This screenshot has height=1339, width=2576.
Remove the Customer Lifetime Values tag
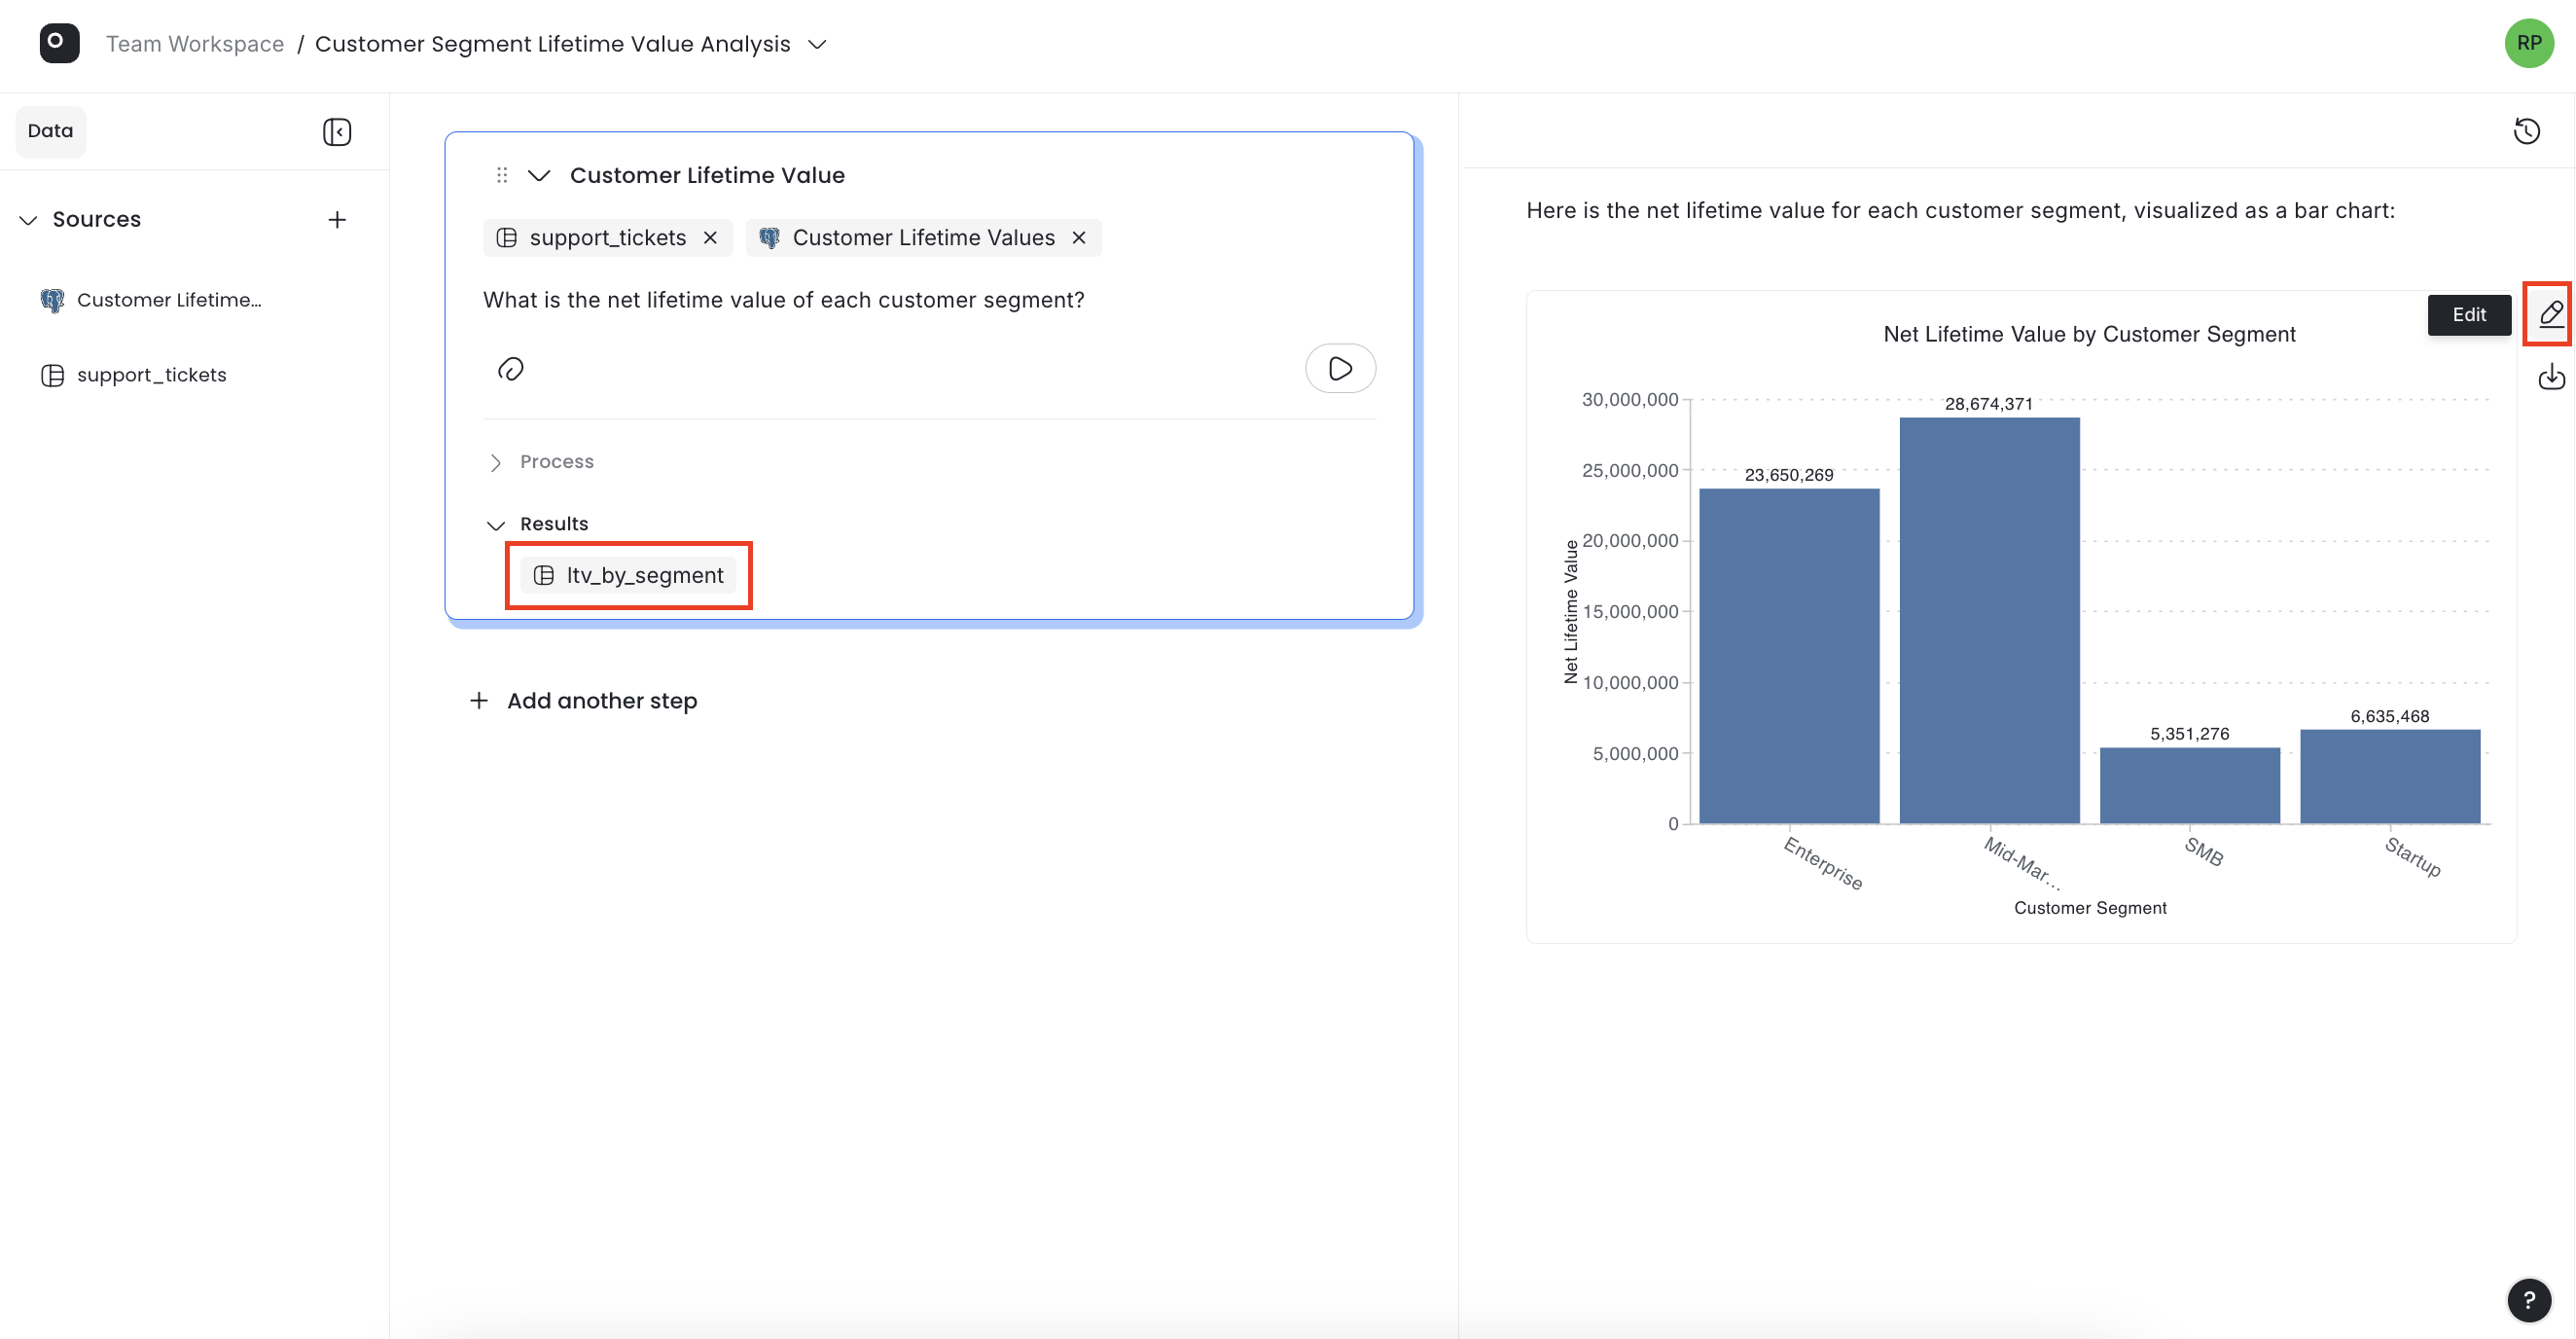pyautogui.click(x=1078, y=238)
